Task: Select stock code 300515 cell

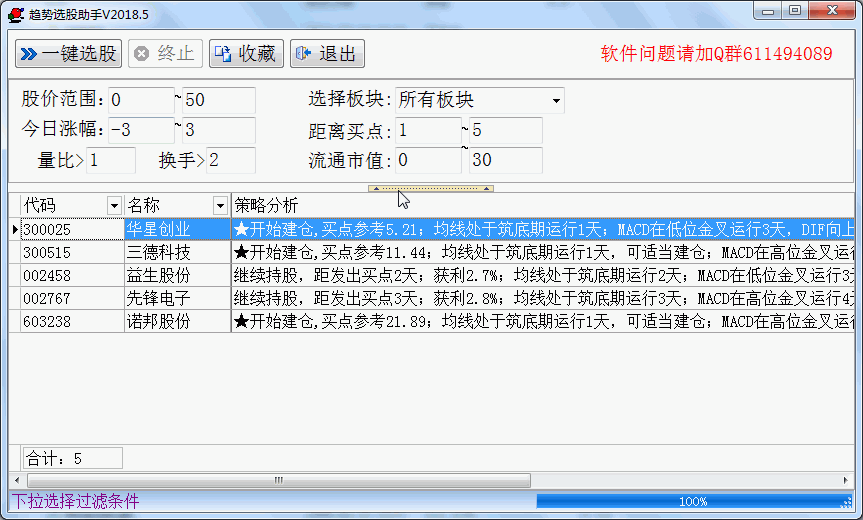Action: pyautogui.click(x=72, y=253)
